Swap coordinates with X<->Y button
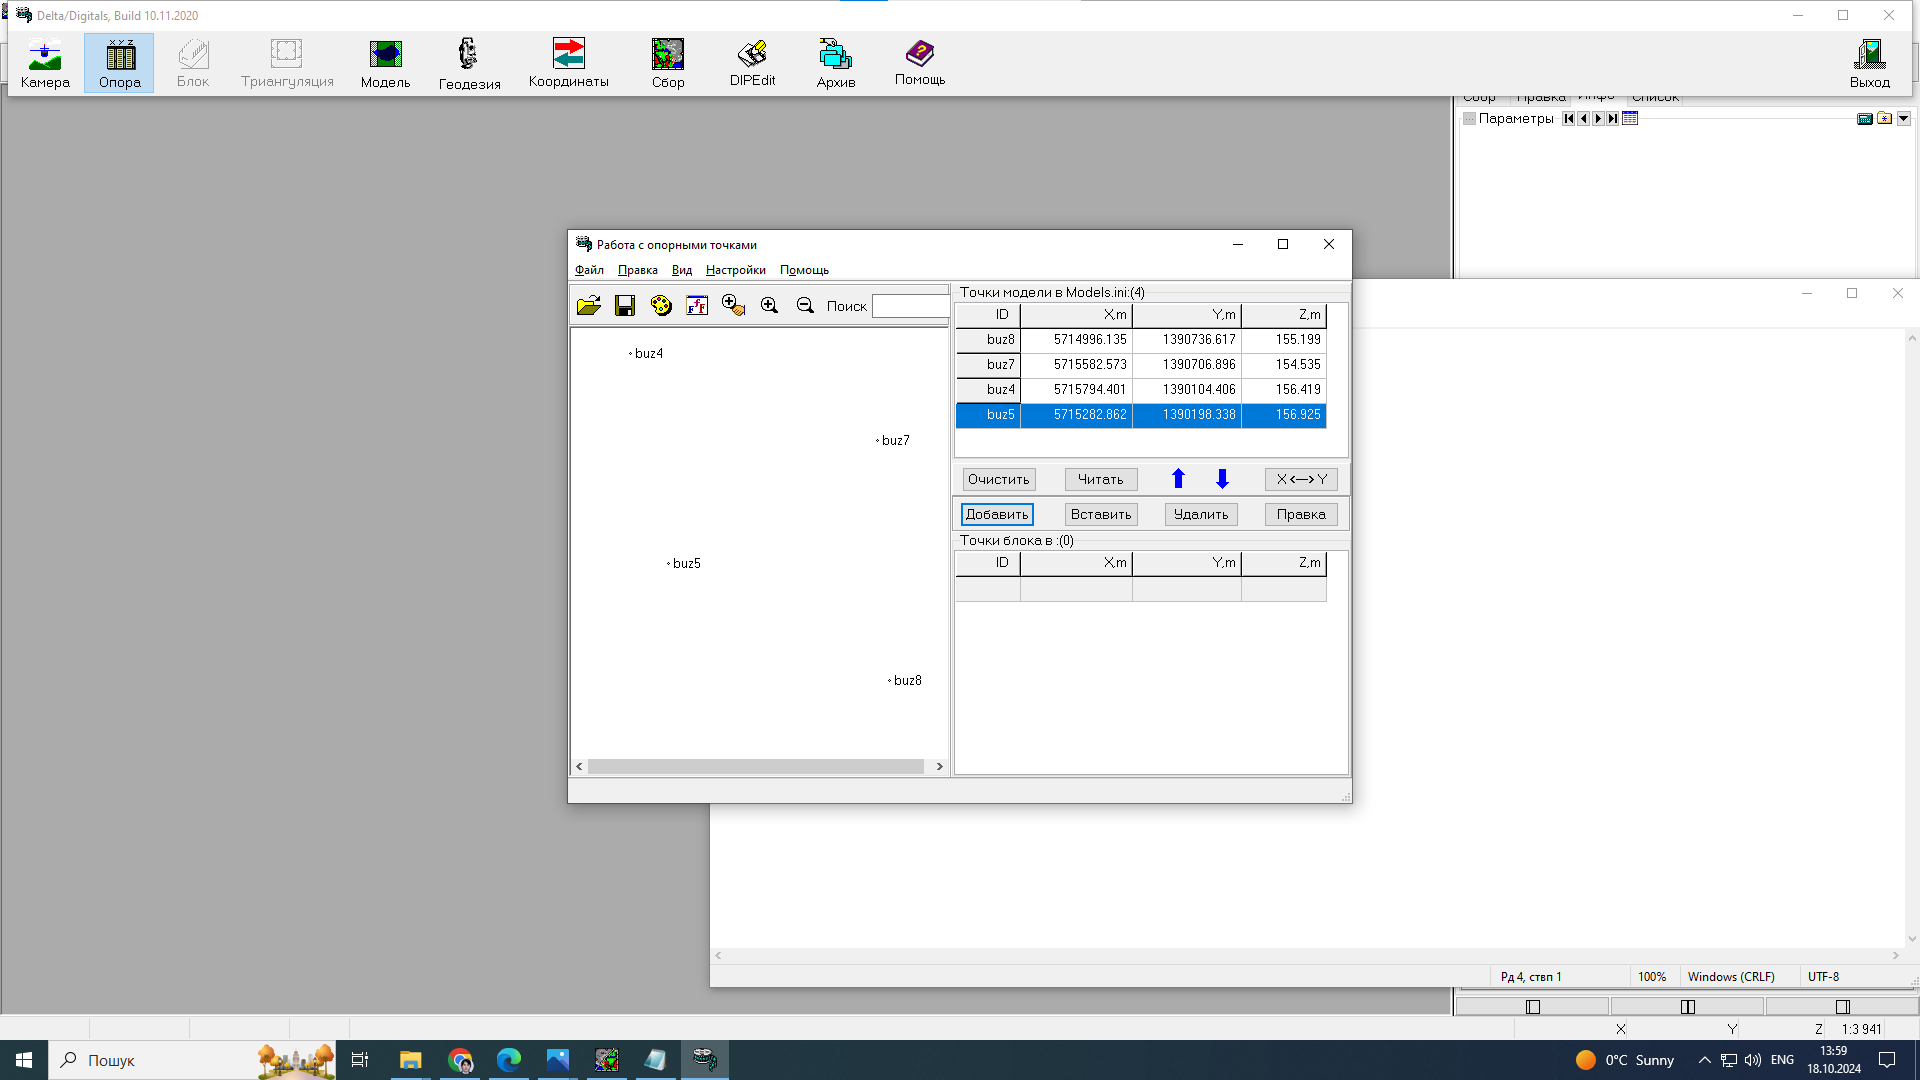Screen dimensions: 1920x1080 (x=1301, y=479)
